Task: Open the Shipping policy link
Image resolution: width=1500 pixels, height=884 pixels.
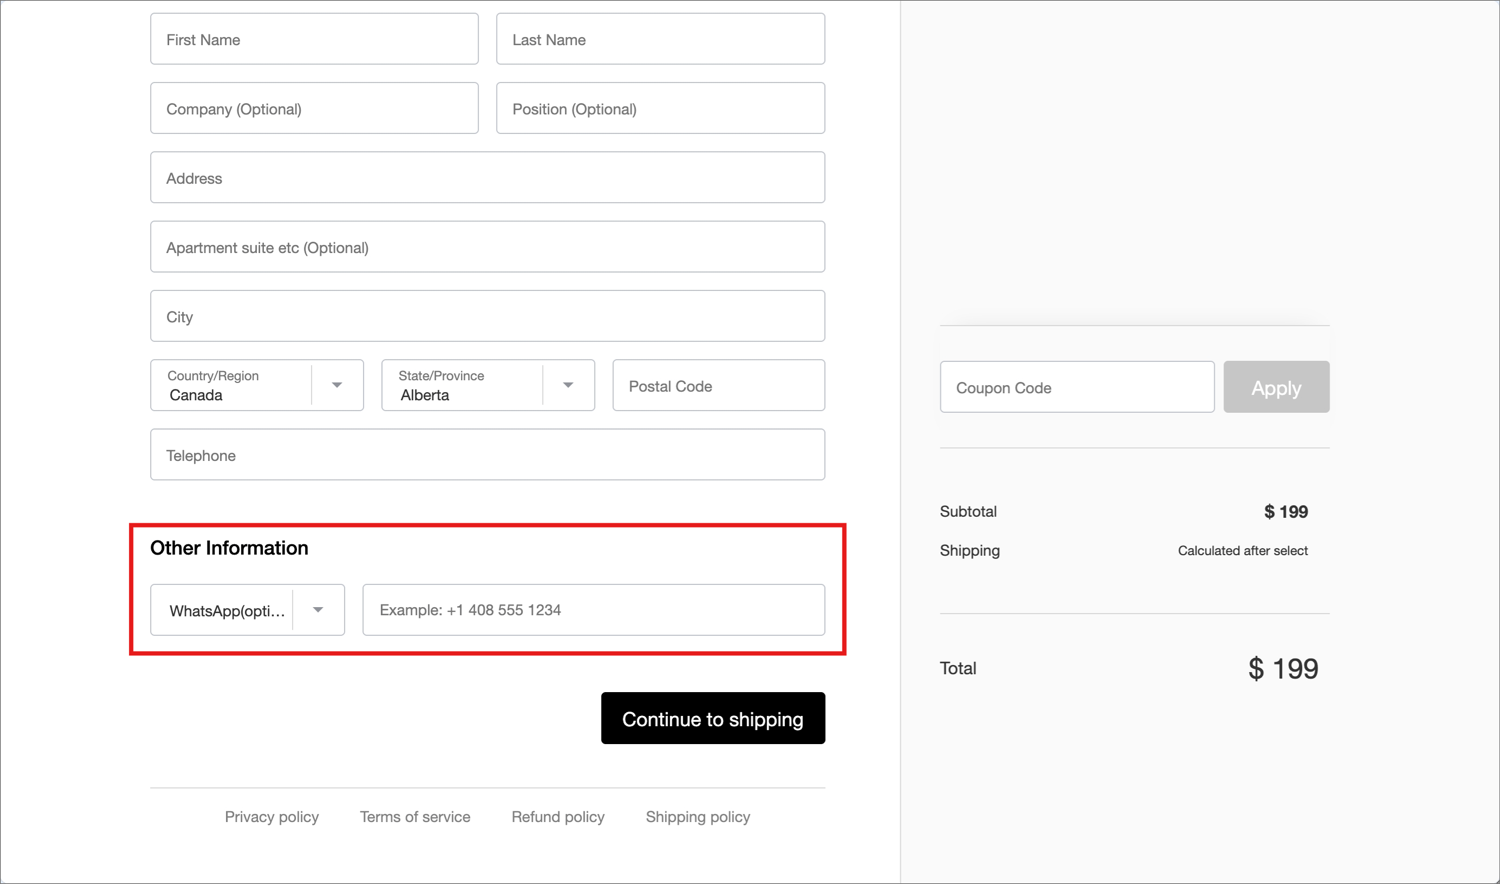Action: point(698,817)
